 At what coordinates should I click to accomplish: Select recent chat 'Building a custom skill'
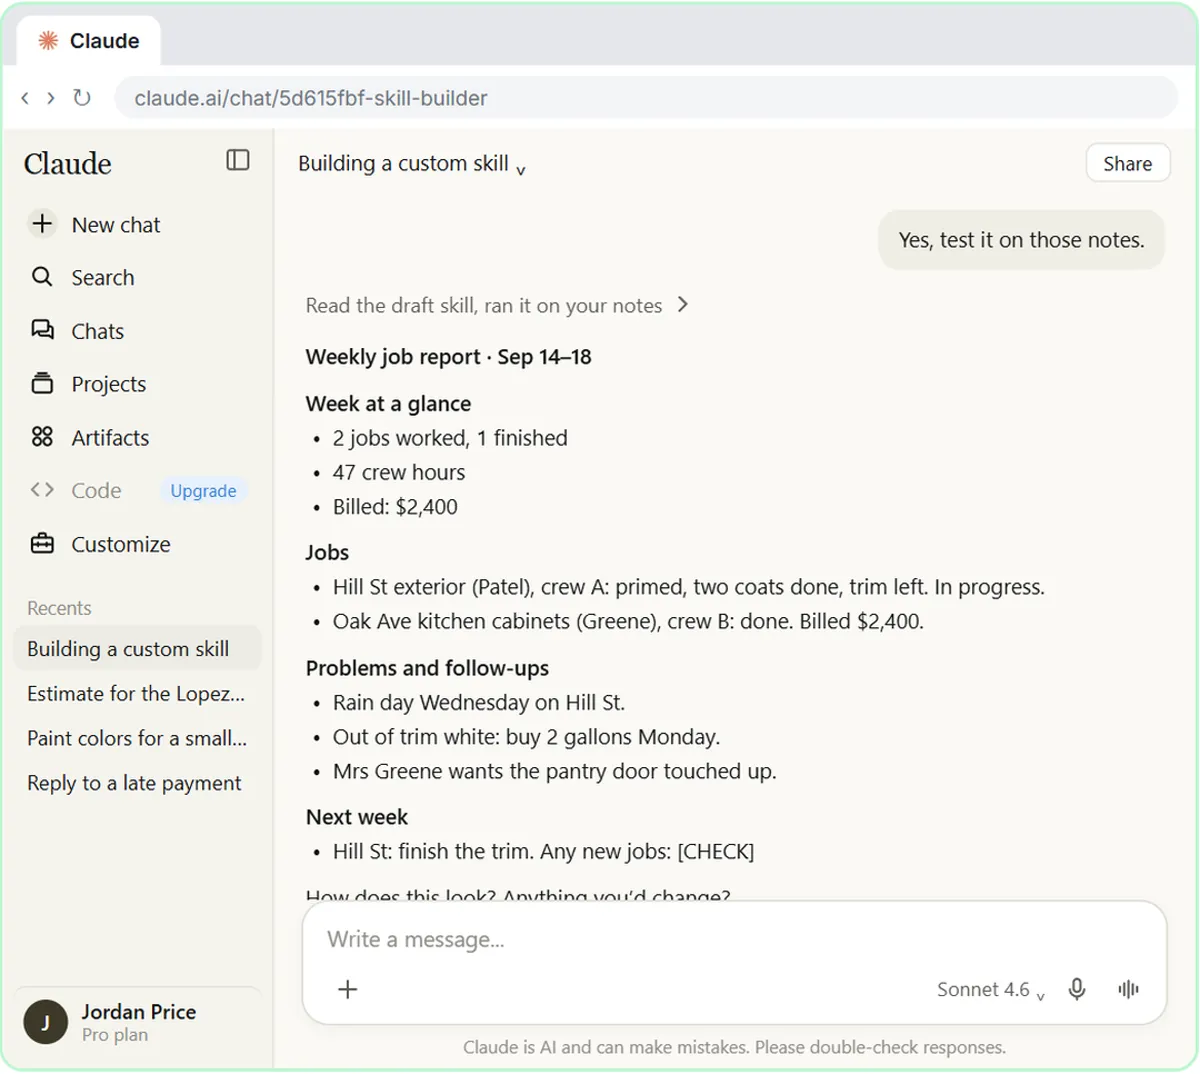click(137, 649)
